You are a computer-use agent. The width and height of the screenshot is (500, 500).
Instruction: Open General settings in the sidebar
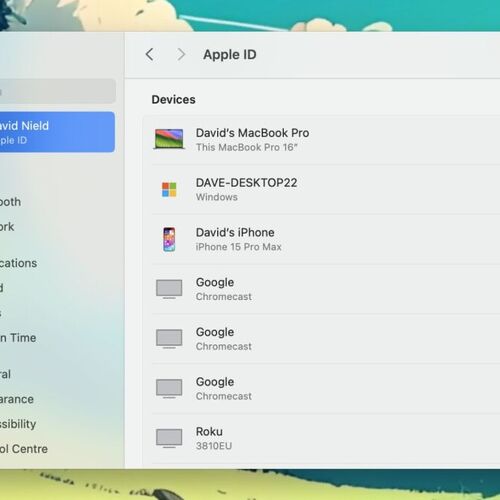pos(6,374)
